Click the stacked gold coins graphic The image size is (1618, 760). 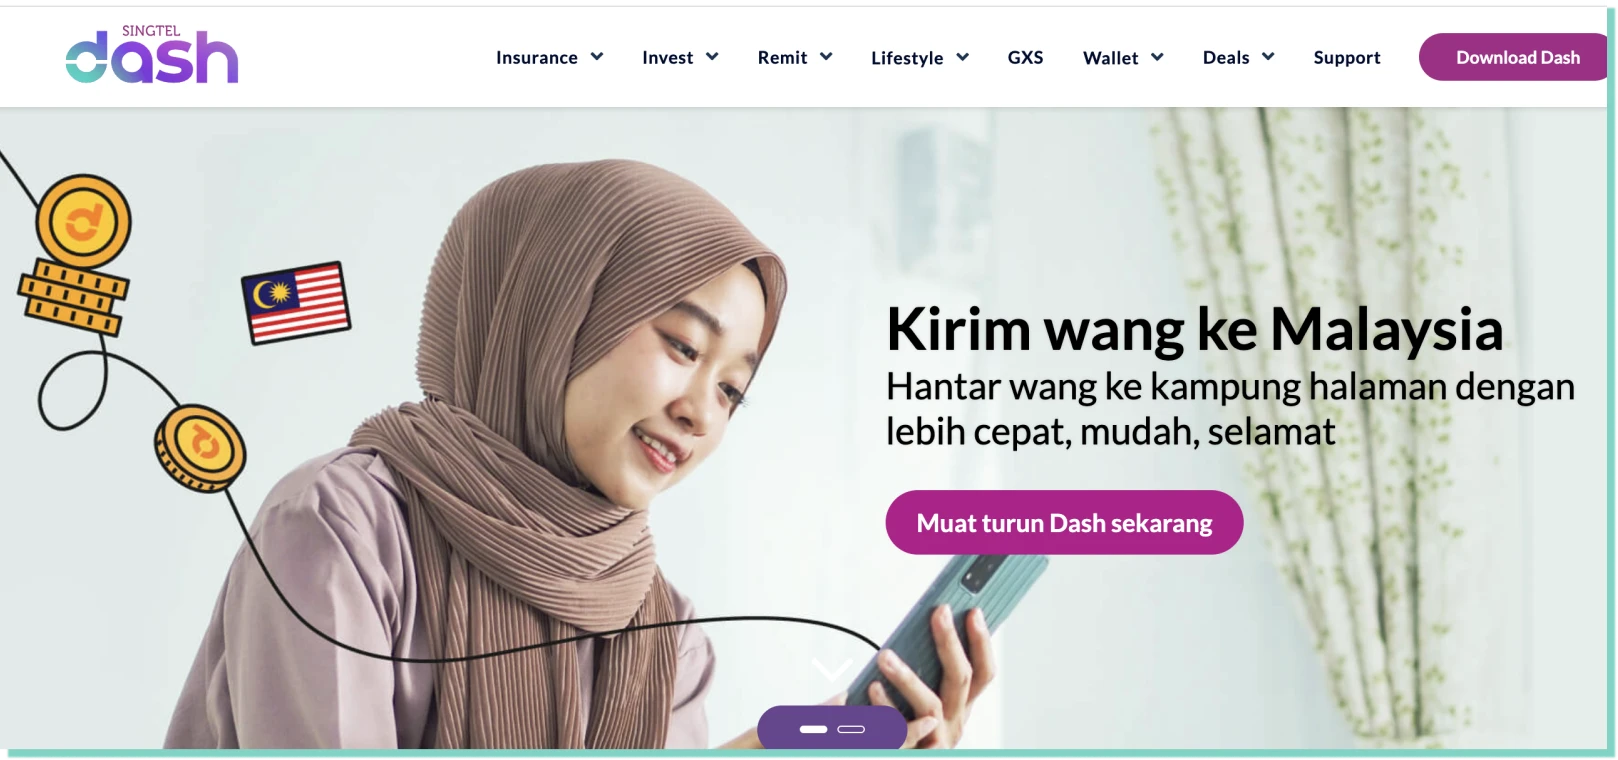(72, 297)
